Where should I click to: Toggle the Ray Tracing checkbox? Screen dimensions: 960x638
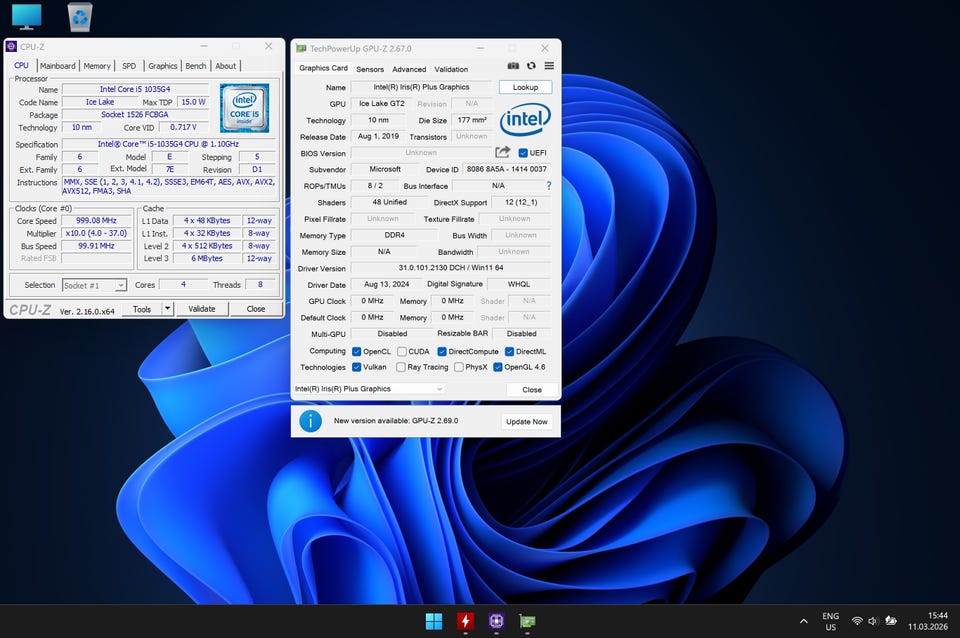[x=401, y=367]
